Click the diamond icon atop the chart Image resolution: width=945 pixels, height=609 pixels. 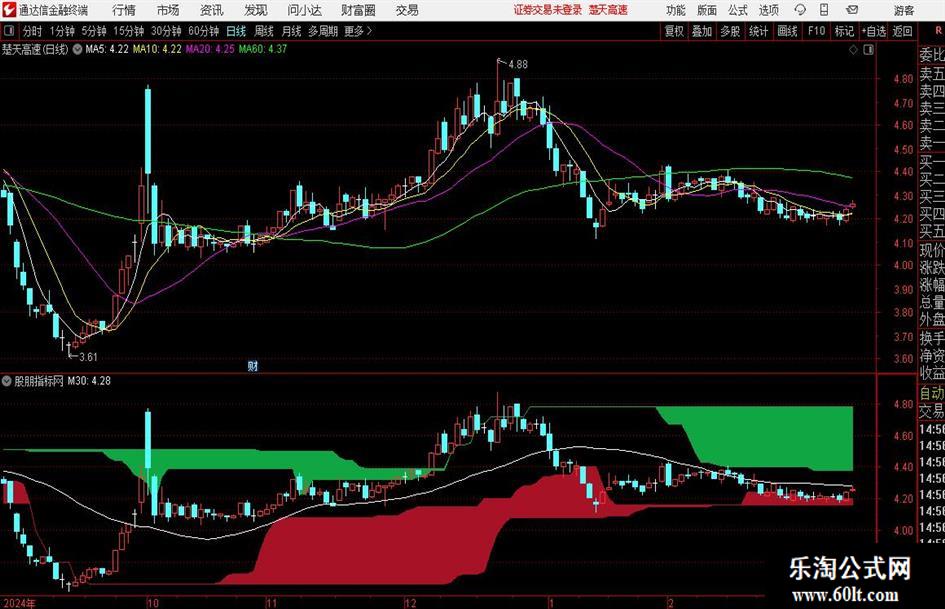[853, 49]
